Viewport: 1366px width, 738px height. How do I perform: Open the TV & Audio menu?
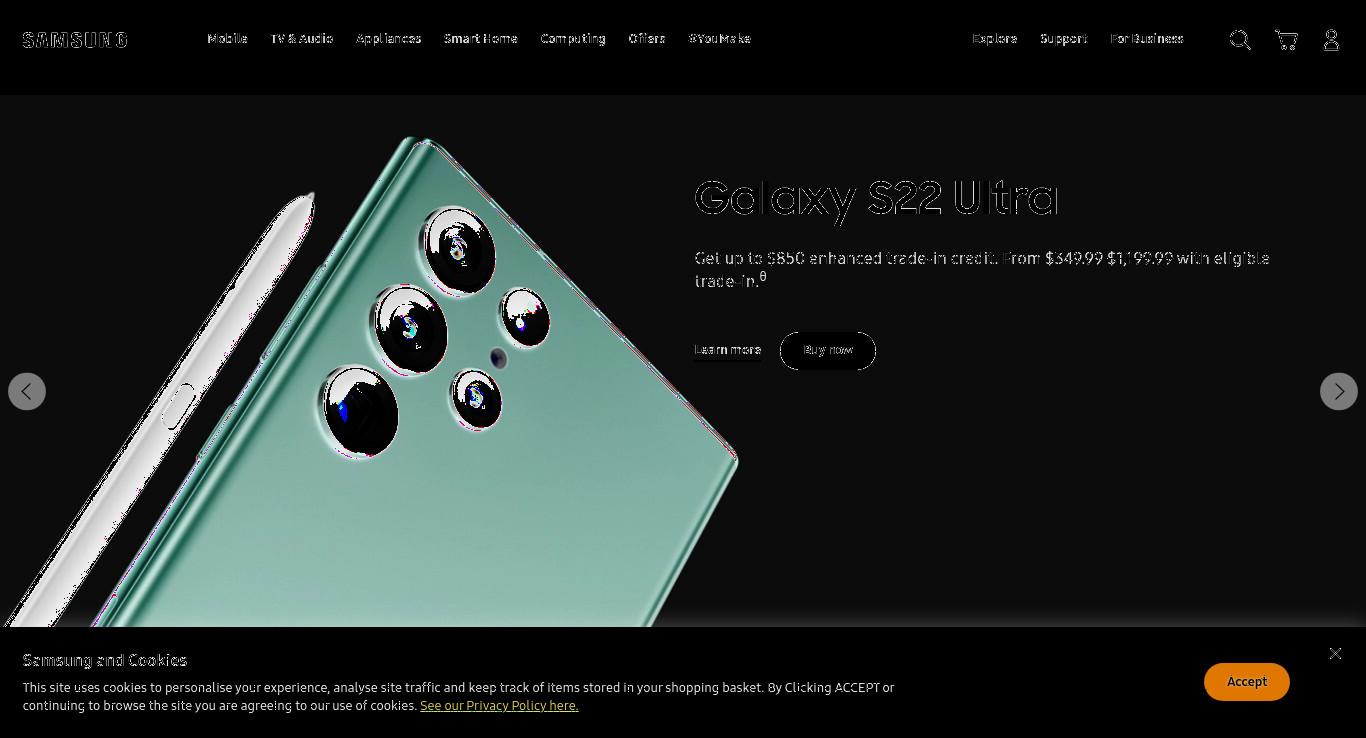point(302,39)
